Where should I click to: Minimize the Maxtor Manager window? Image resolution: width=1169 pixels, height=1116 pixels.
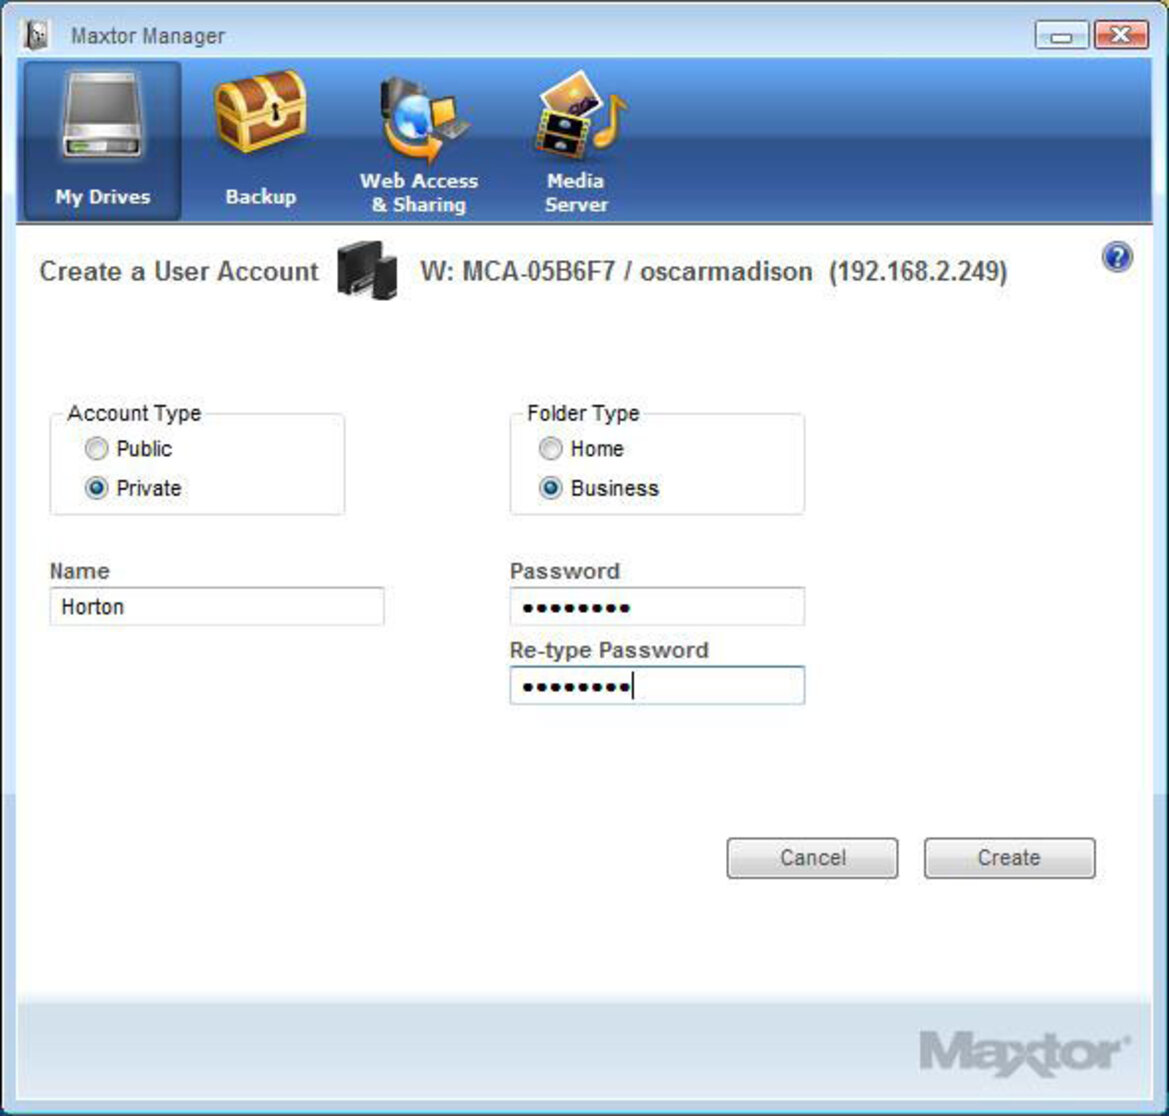click(1062, 35)
